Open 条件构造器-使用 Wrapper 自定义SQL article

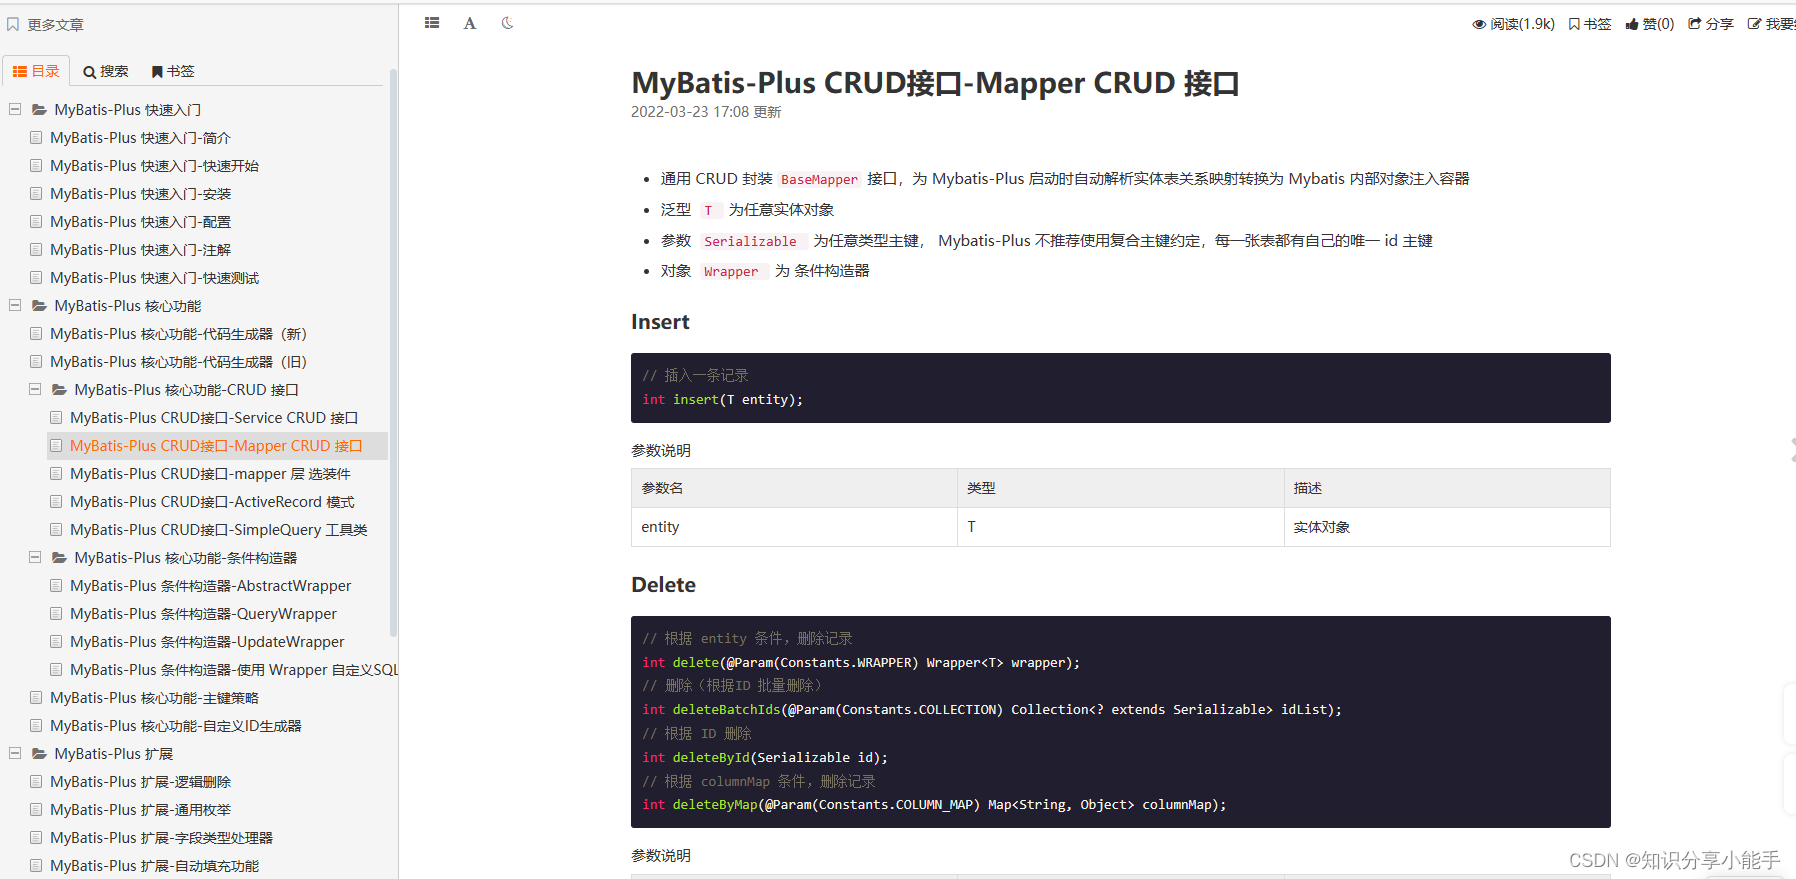coord(234,670)
